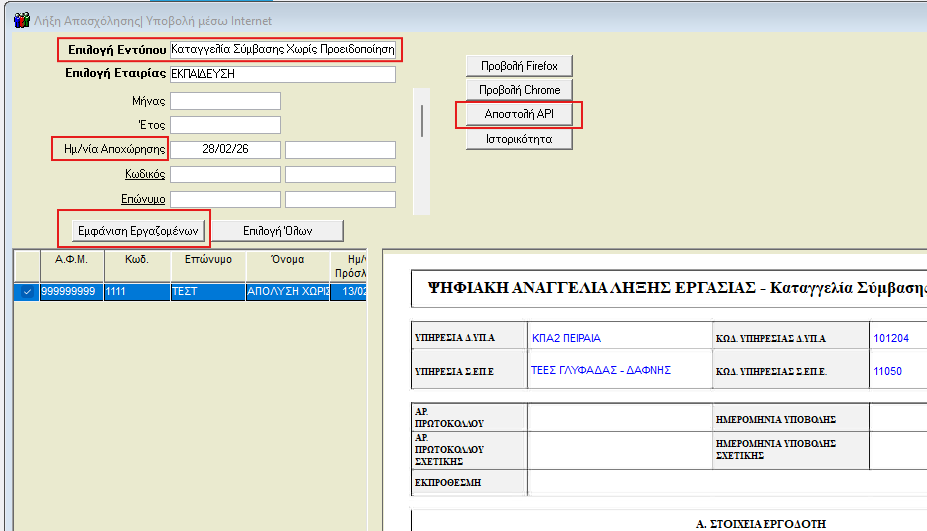Click the Μήνας input field
Viewport: 927px width, 531px height.
pos(225,101)
